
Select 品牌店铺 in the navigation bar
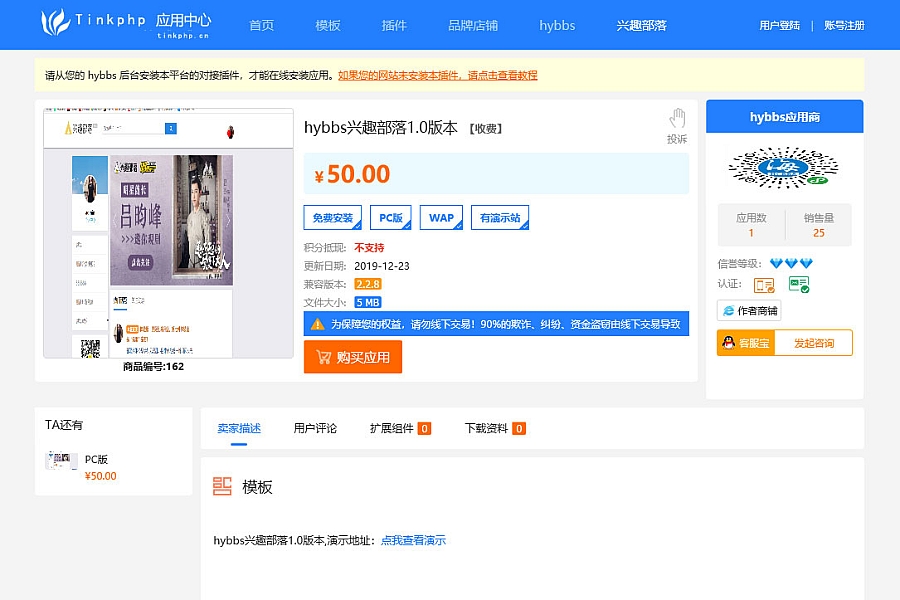click(473, 25)
